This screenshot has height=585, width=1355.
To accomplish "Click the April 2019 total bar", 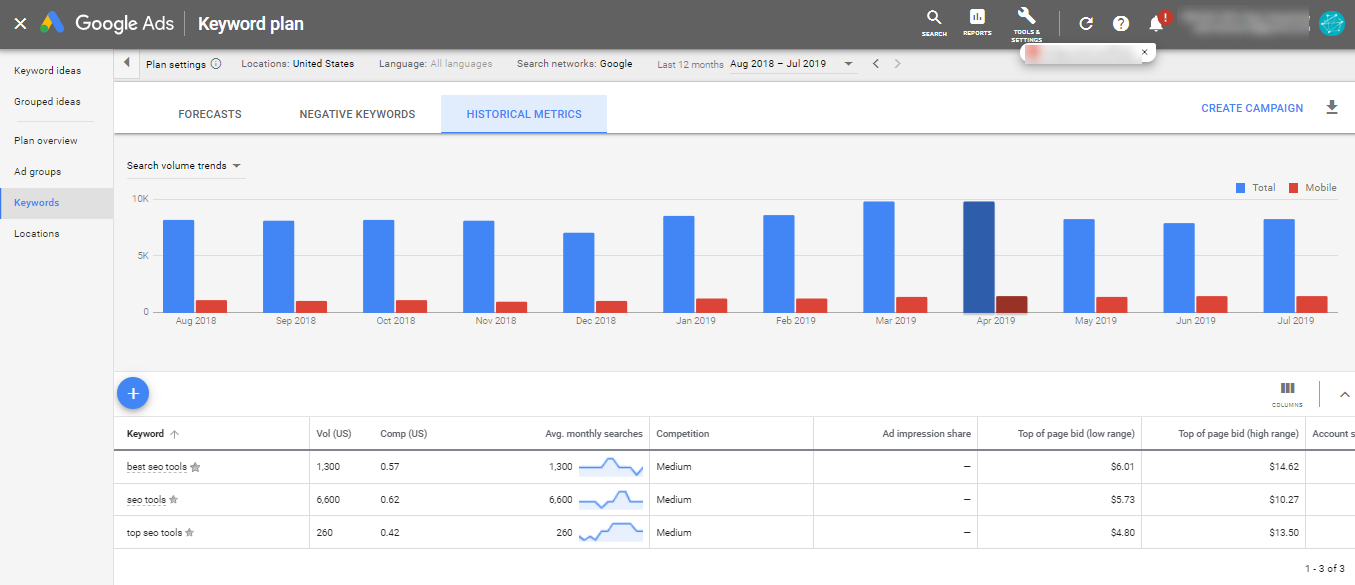I will point(978,257).
